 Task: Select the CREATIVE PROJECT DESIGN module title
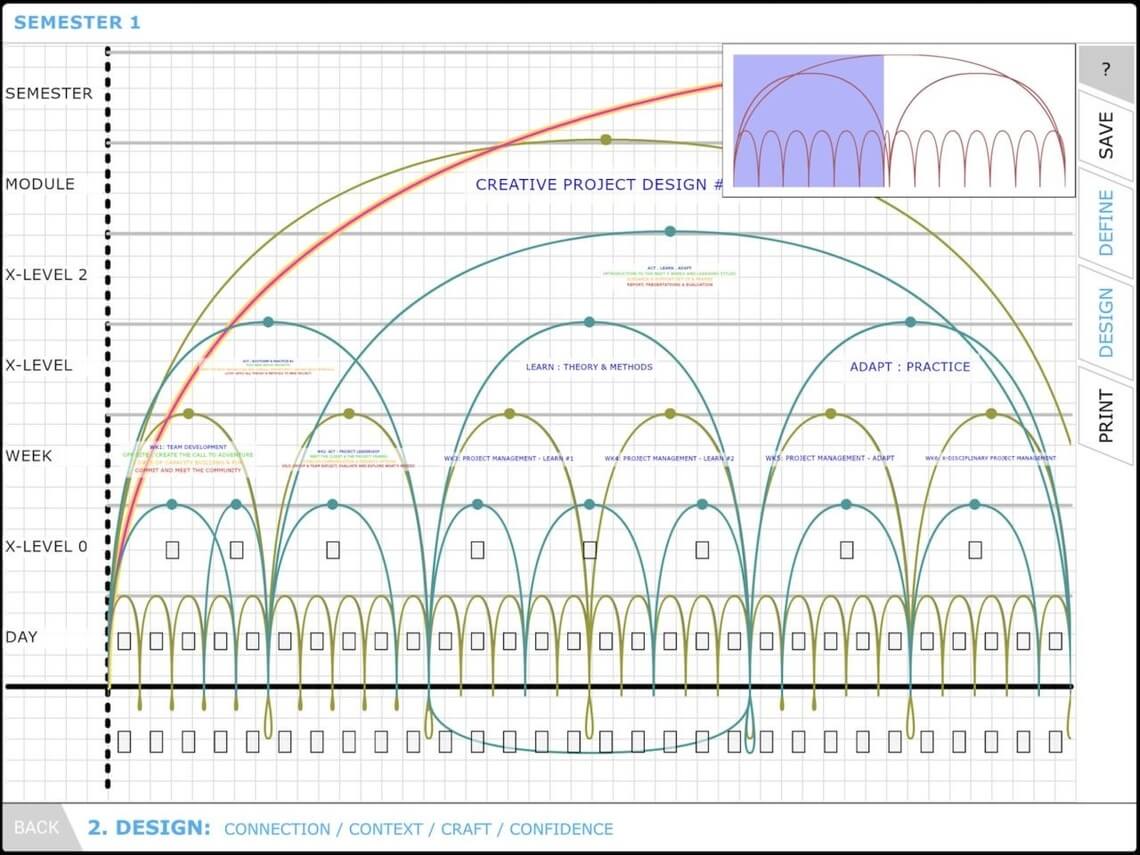(598, 185)
